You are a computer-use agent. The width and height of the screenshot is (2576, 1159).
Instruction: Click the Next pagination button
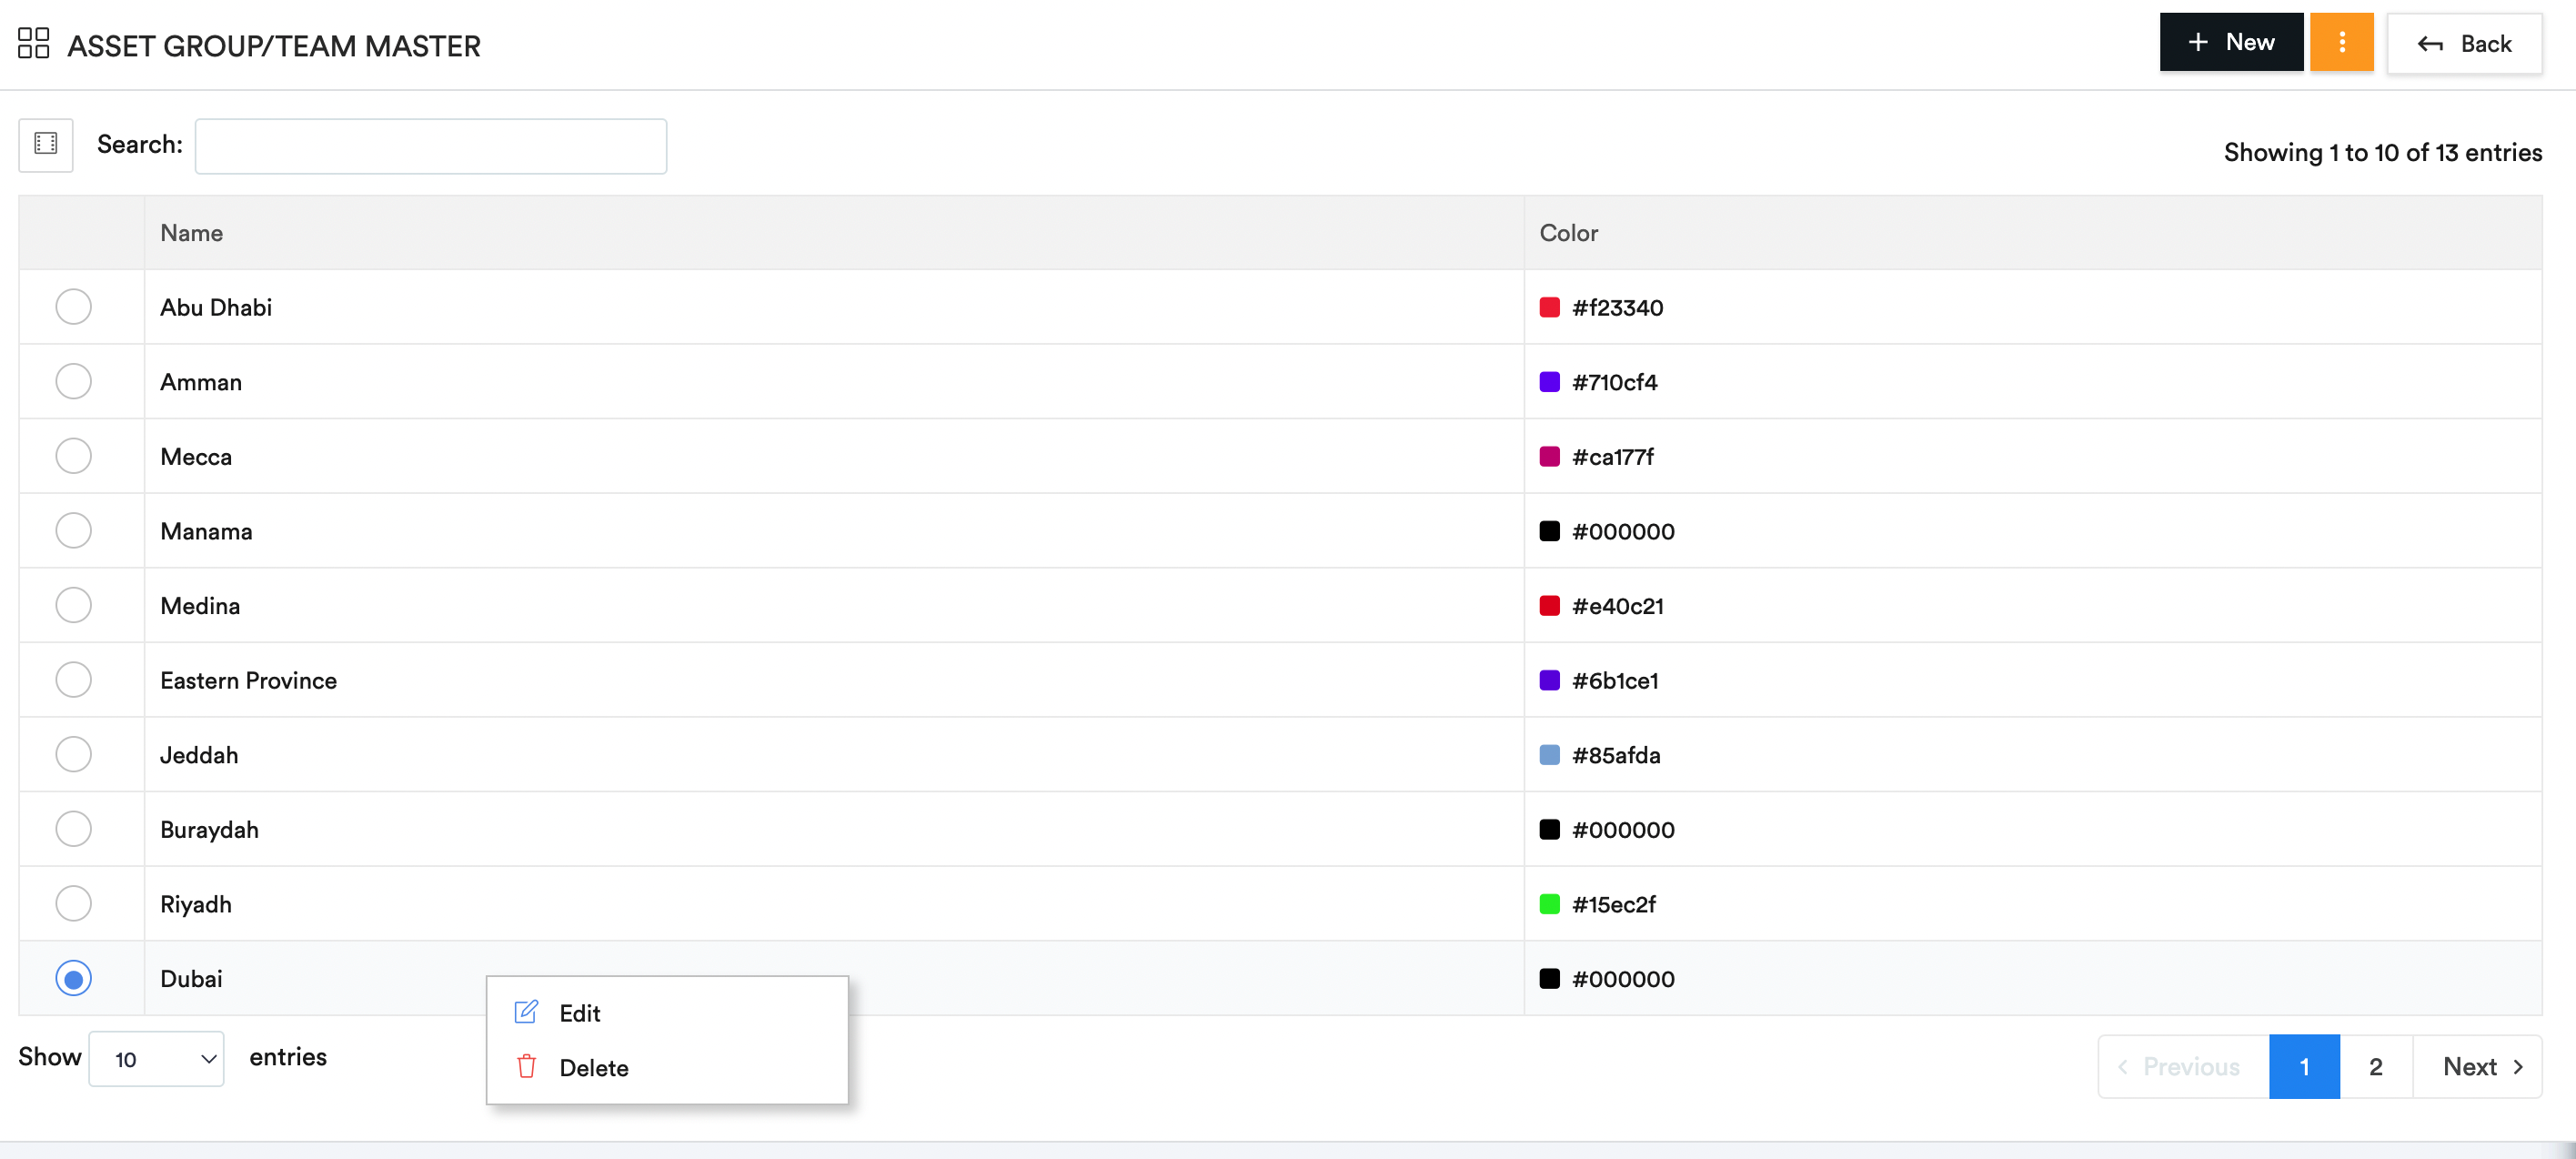pos(2477,1066)
